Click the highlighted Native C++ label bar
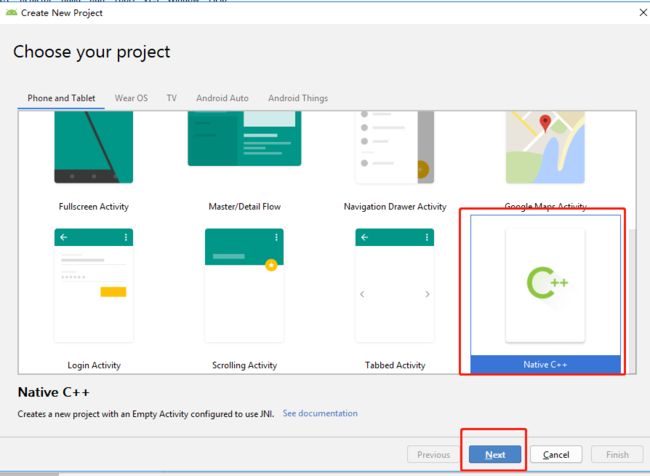This screenshot has width=650, height=476. pos(546,364)
